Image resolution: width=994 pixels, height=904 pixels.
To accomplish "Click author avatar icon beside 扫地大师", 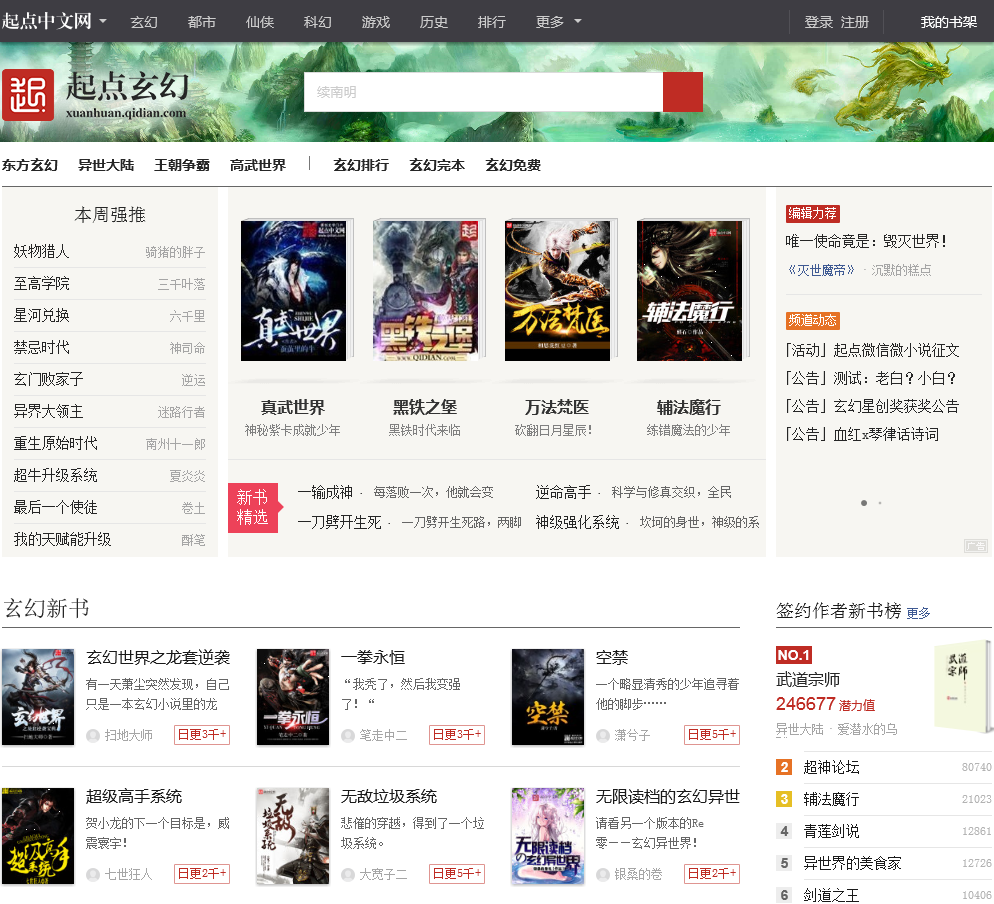I will click(x=93, y=735).
